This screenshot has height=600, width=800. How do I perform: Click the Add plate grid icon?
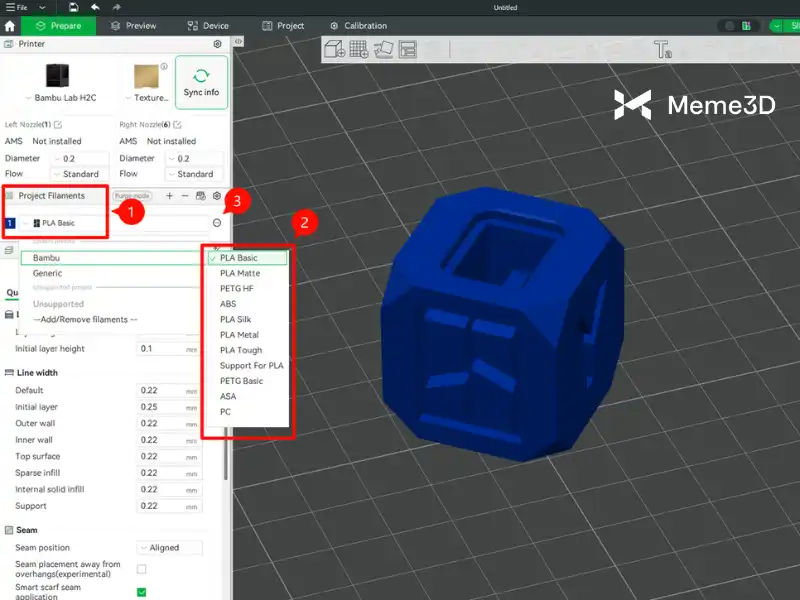[359, 49]
